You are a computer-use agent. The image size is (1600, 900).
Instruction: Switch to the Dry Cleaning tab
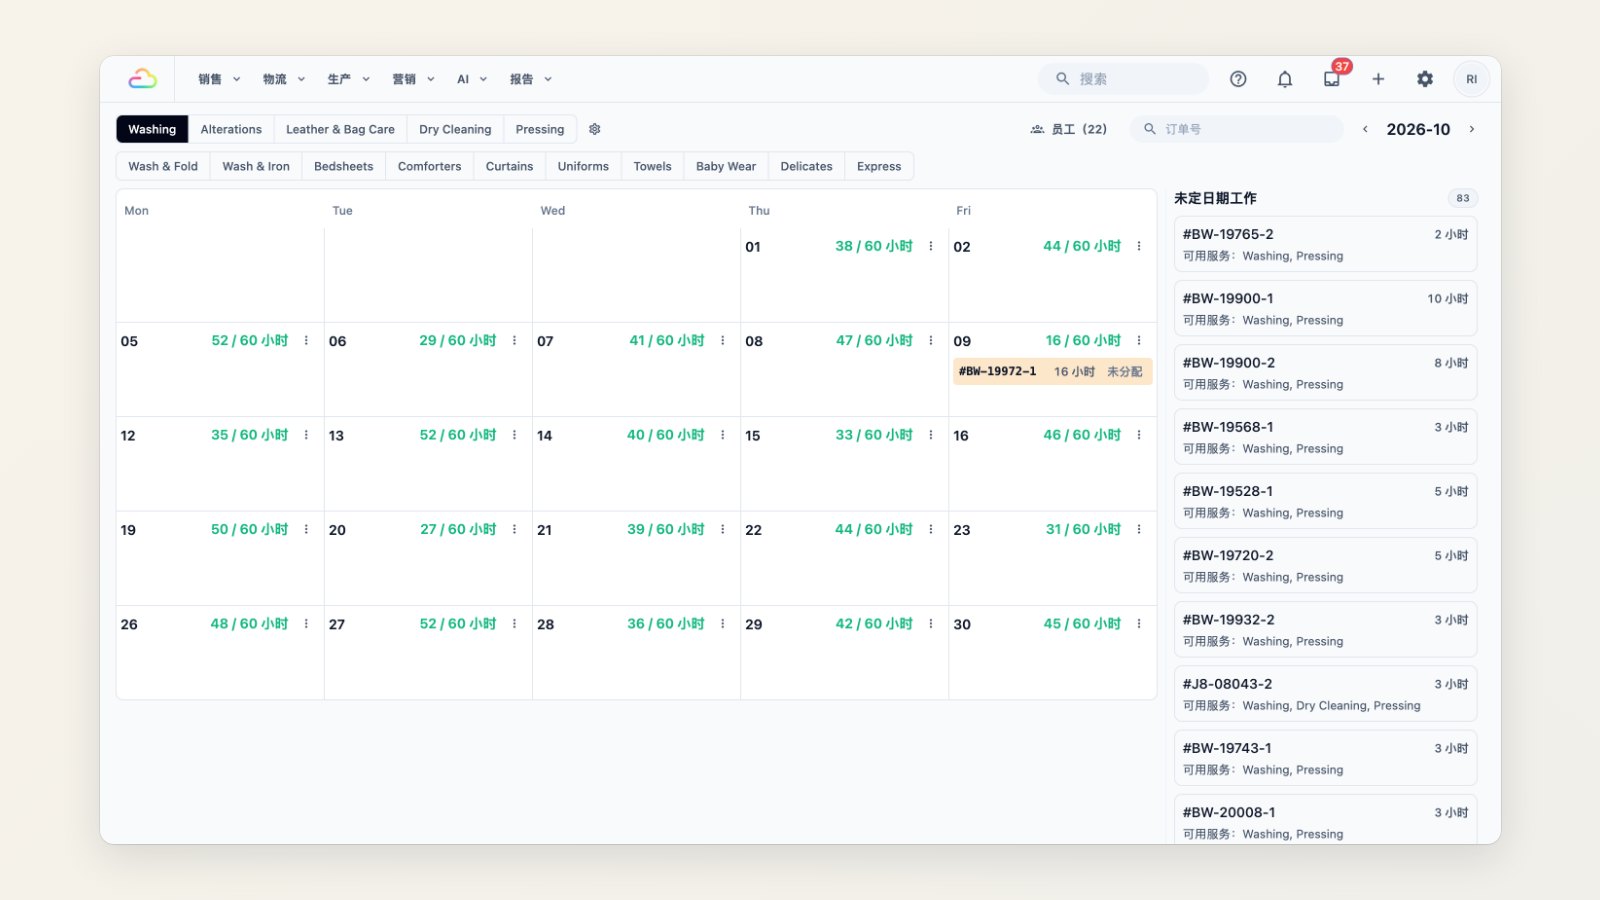pos(455,129)
